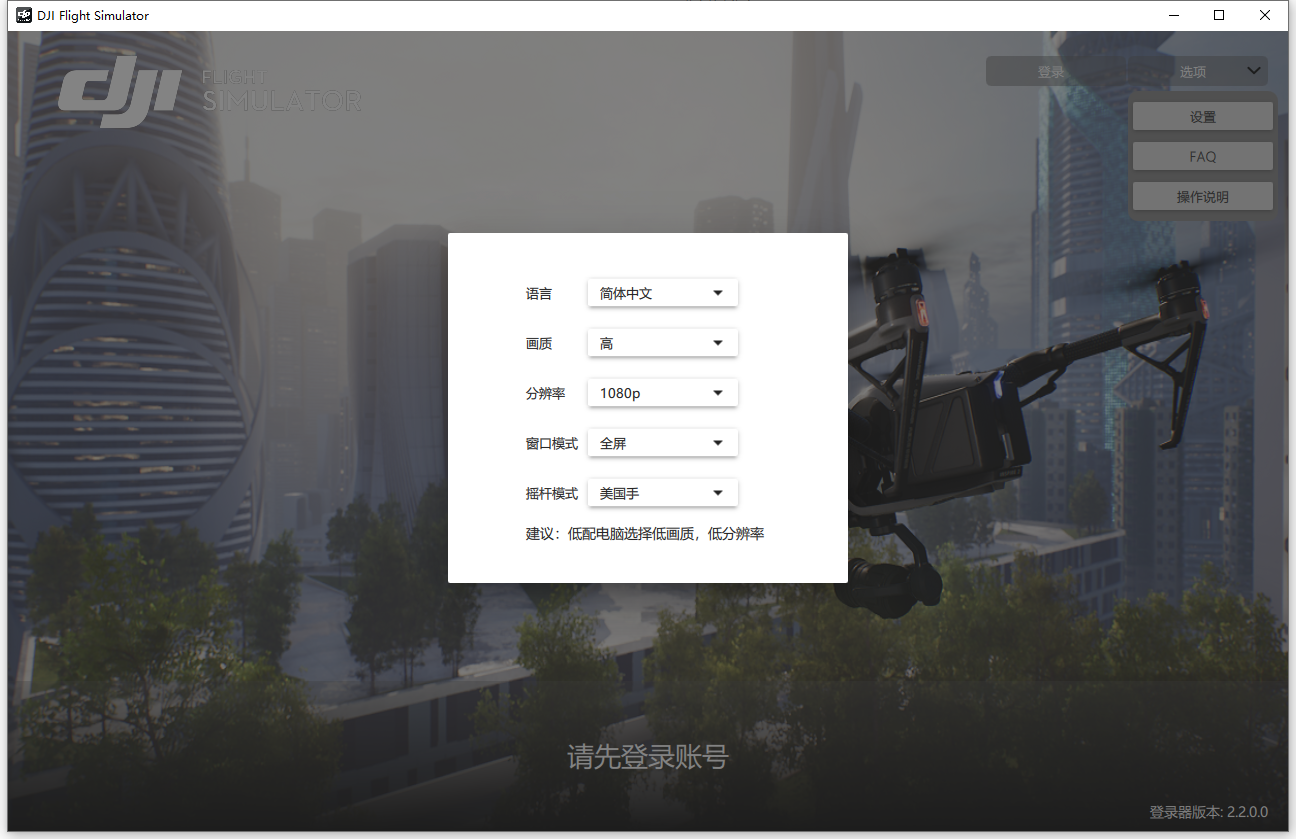Open 设置 from the options menu
The height and width of the screenshot is (839, 1296).
coord(1203,117)
